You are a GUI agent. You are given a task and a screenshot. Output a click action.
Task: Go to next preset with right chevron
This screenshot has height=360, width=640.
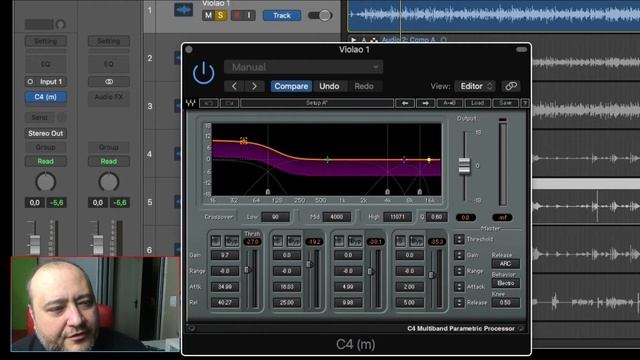pos(254,86)
